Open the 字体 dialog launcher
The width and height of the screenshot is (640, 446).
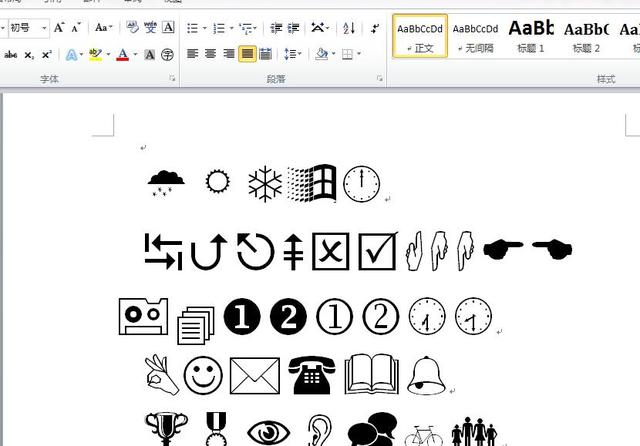point(172,78)
